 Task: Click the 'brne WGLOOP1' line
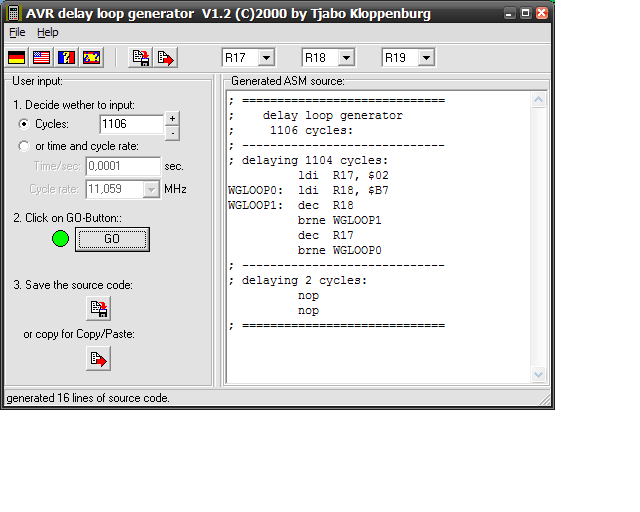click(340, 220)
